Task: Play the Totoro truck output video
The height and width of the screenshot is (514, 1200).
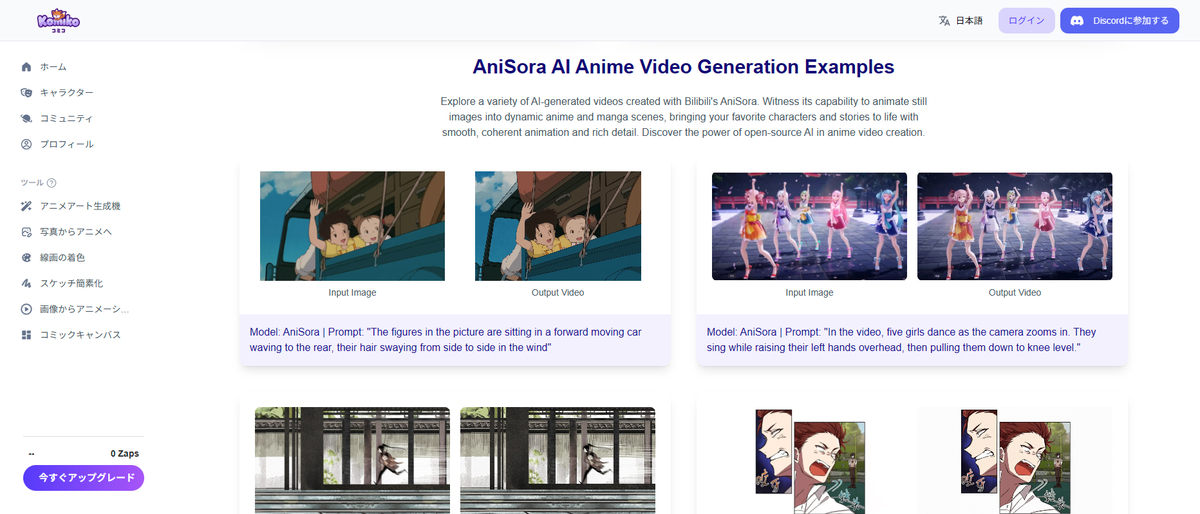Action: (557, 226)
